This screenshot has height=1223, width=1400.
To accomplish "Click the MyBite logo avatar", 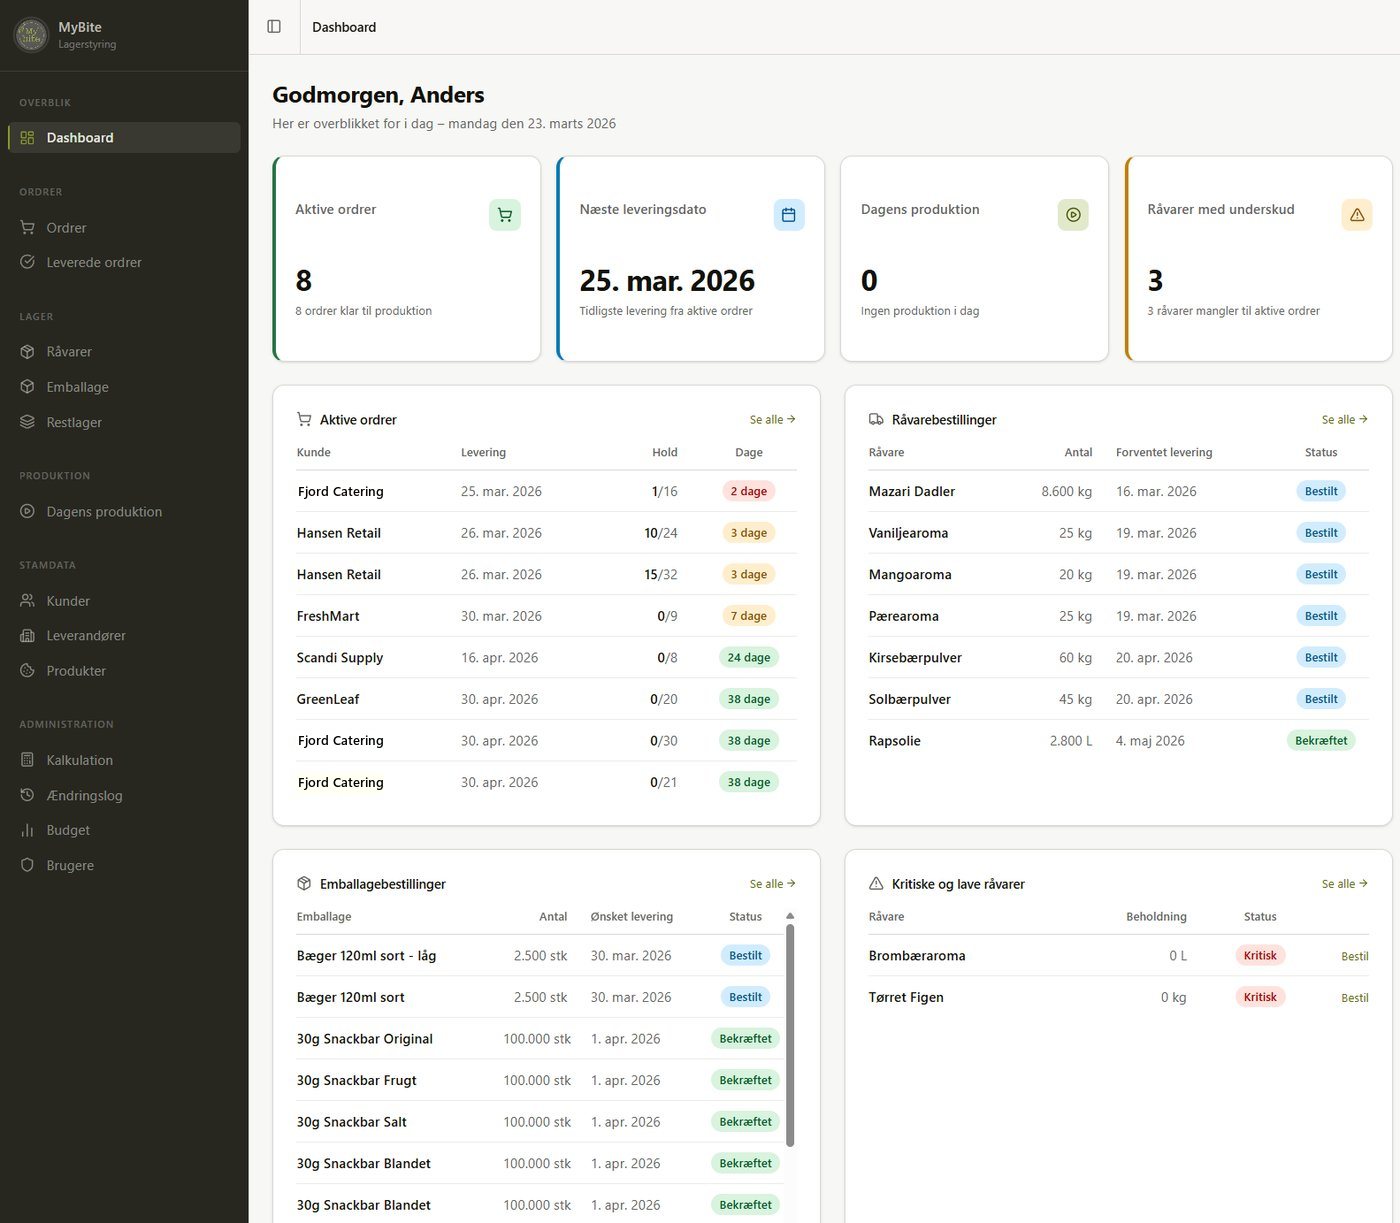I will click(32, 35).
